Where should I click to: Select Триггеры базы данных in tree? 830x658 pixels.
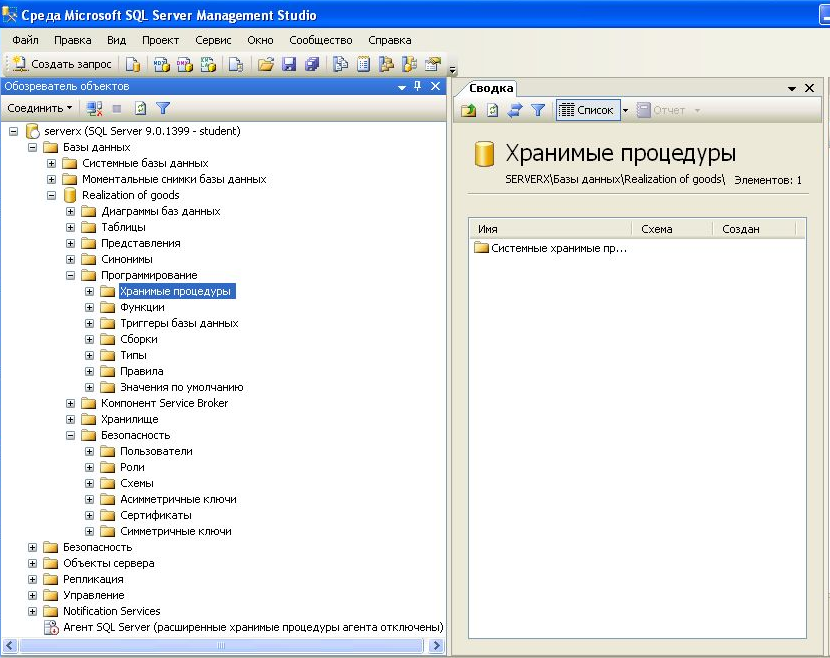pos(179,323)
